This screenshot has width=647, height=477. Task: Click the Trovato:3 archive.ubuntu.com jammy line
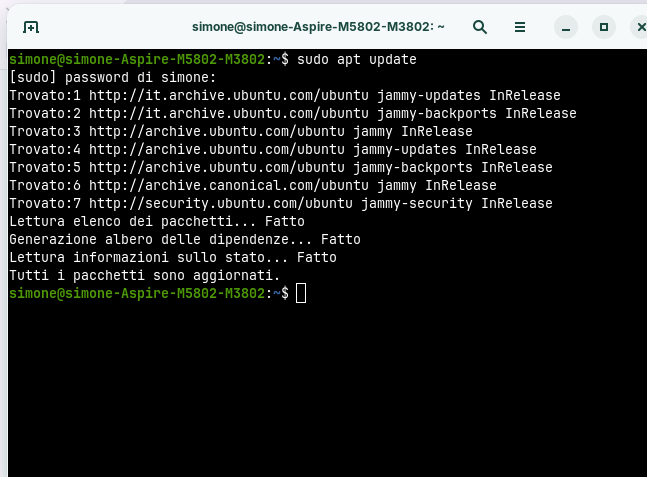[x=241, y=132]
